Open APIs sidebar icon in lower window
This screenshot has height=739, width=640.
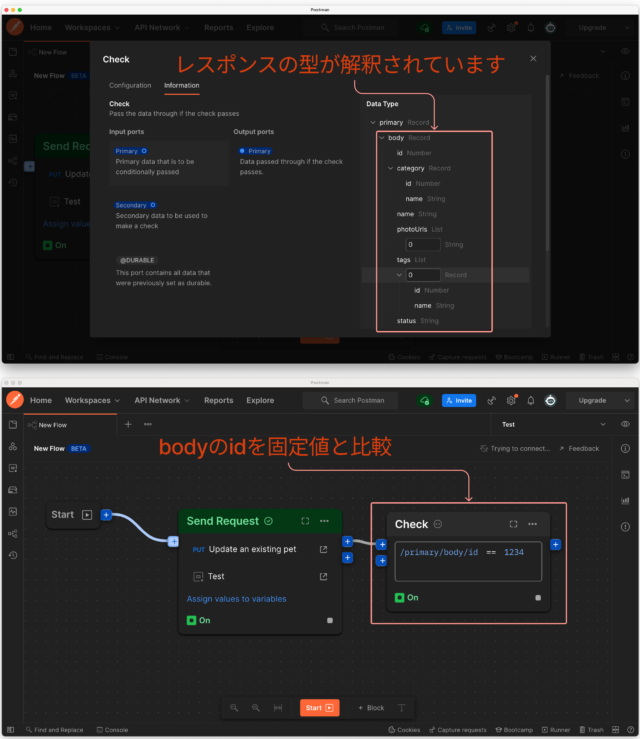click(x=13, y=446)
